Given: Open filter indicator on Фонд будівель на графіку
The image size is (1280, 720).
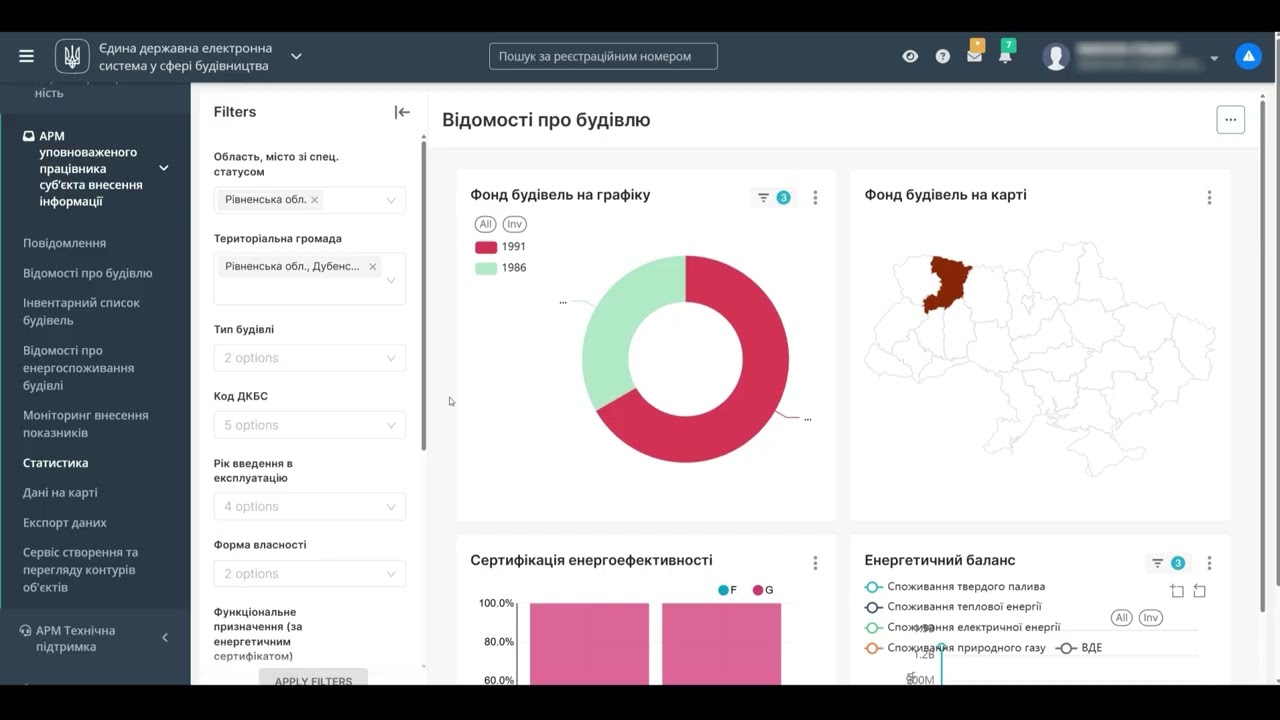Looking at the screenshot, I should click(x=773, y=198).
